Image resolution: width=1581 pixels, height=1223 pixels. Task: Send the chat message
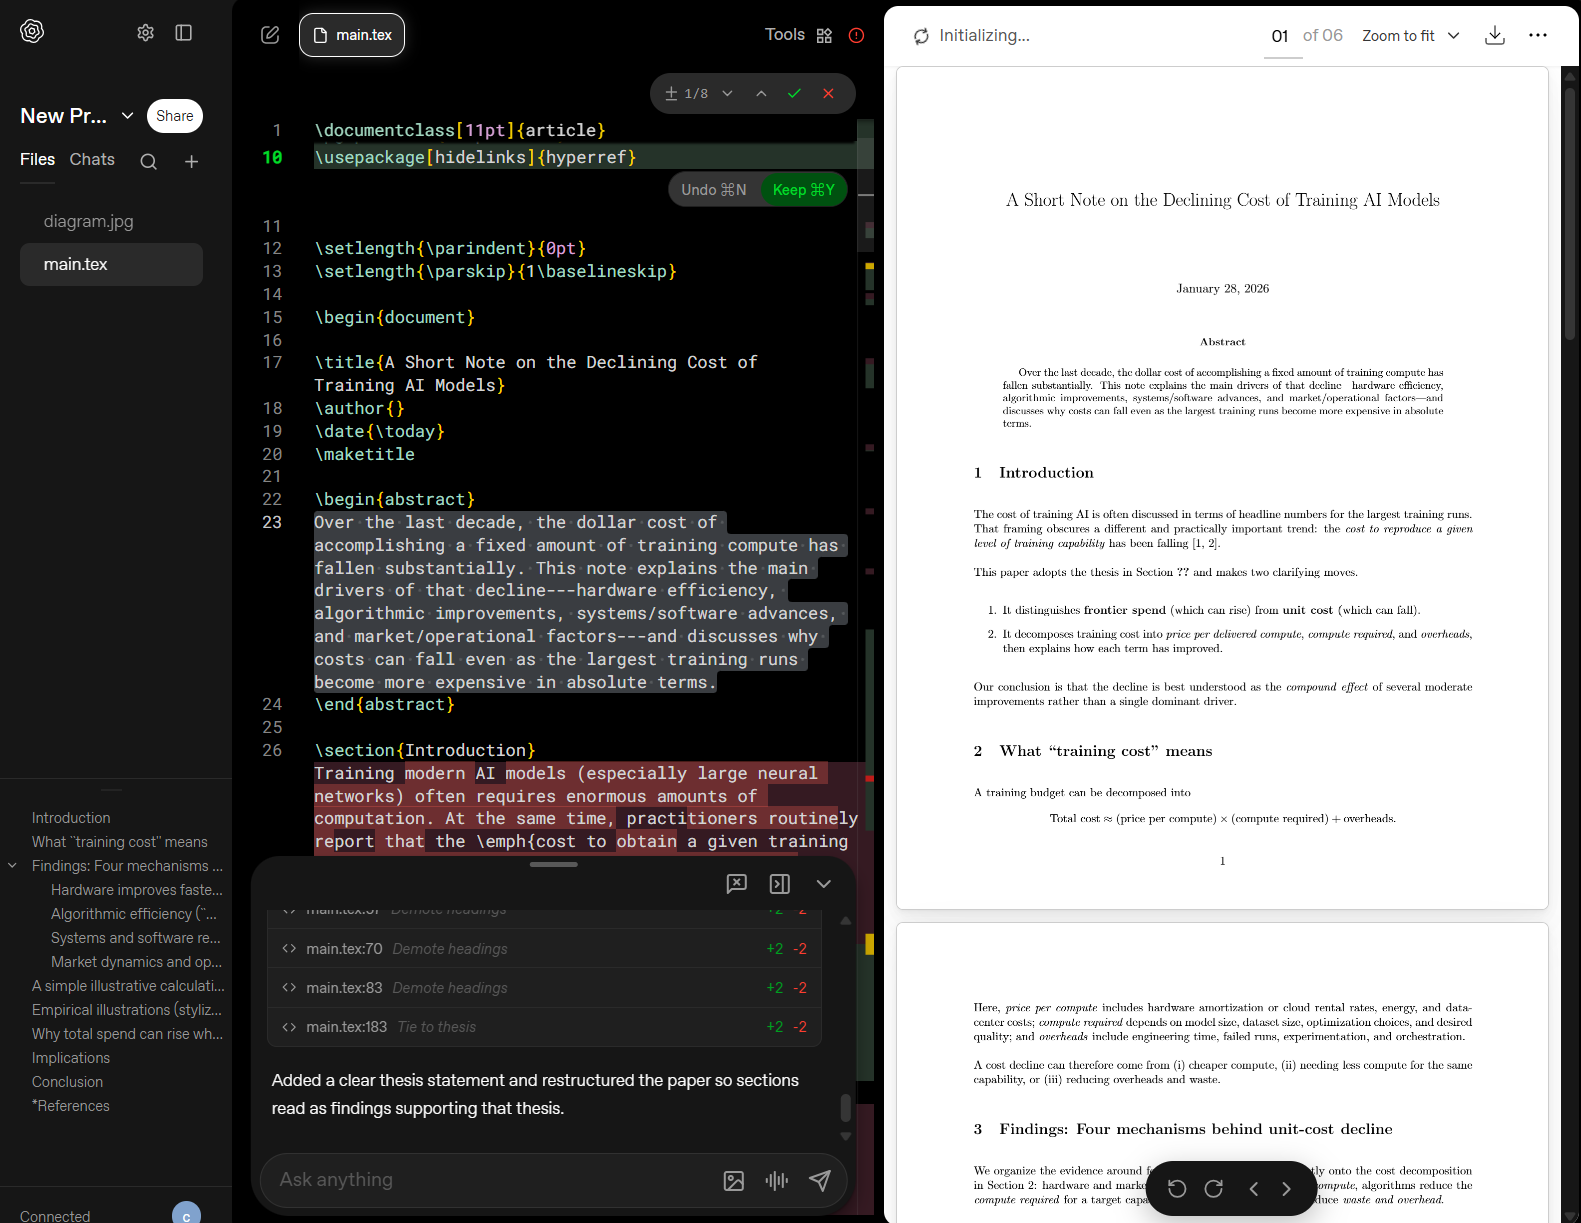coord(819,1181)
